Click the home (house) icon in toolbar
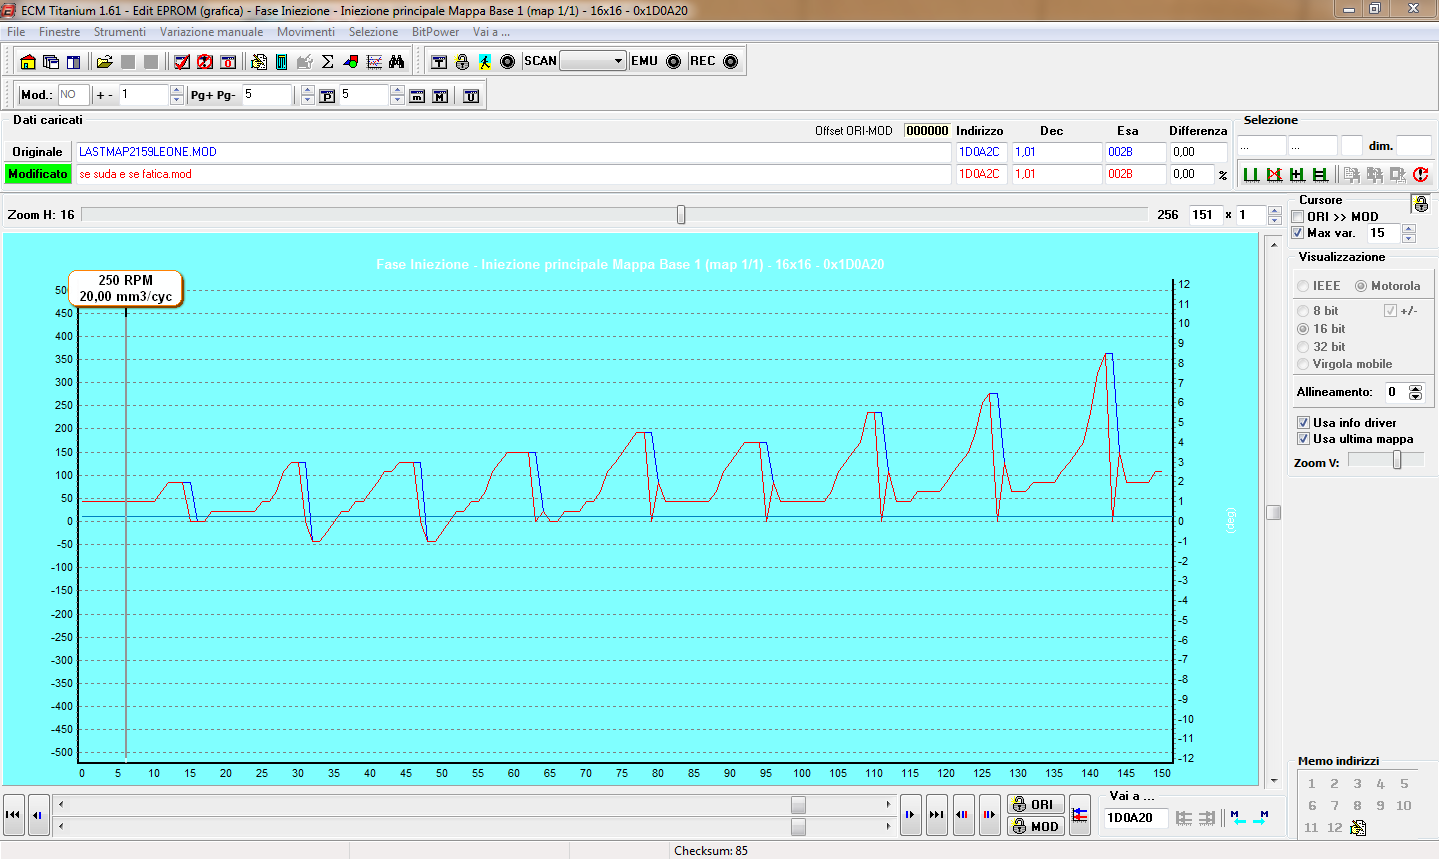Viewport: 1439px width, 859px height. tap(28, 62)
